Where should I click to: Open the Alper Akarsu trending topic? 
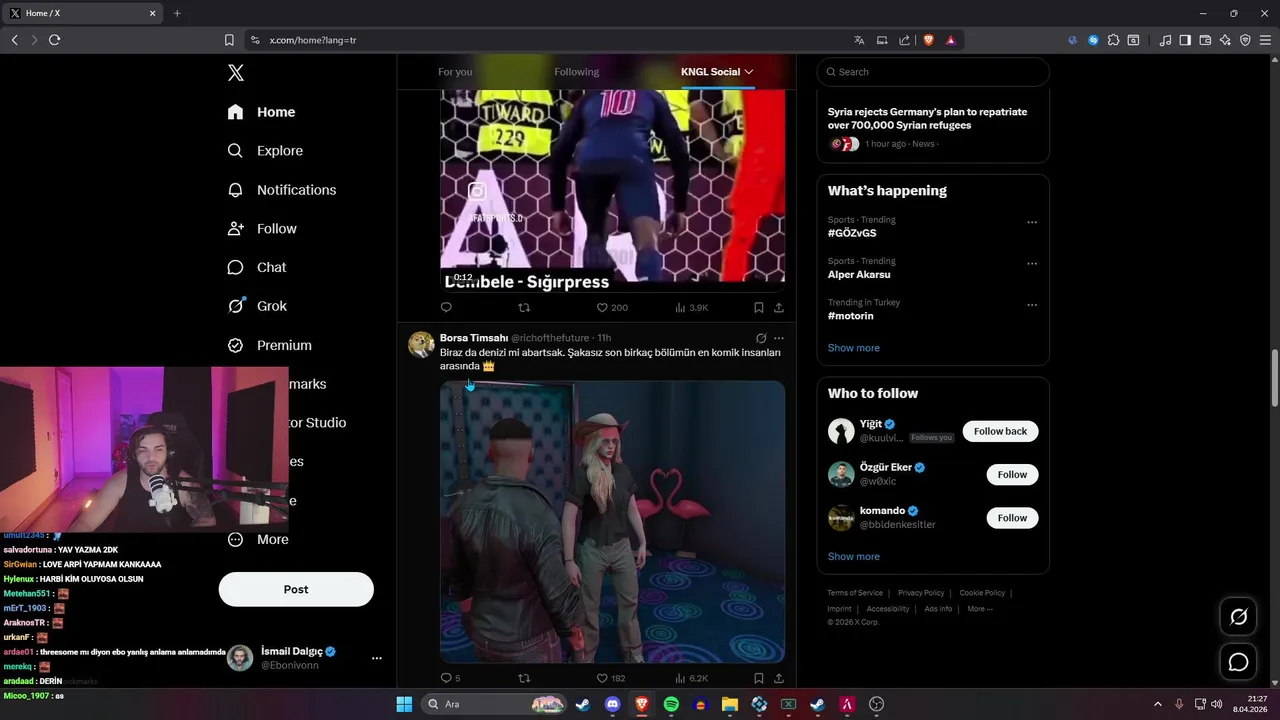click(859, 274)
